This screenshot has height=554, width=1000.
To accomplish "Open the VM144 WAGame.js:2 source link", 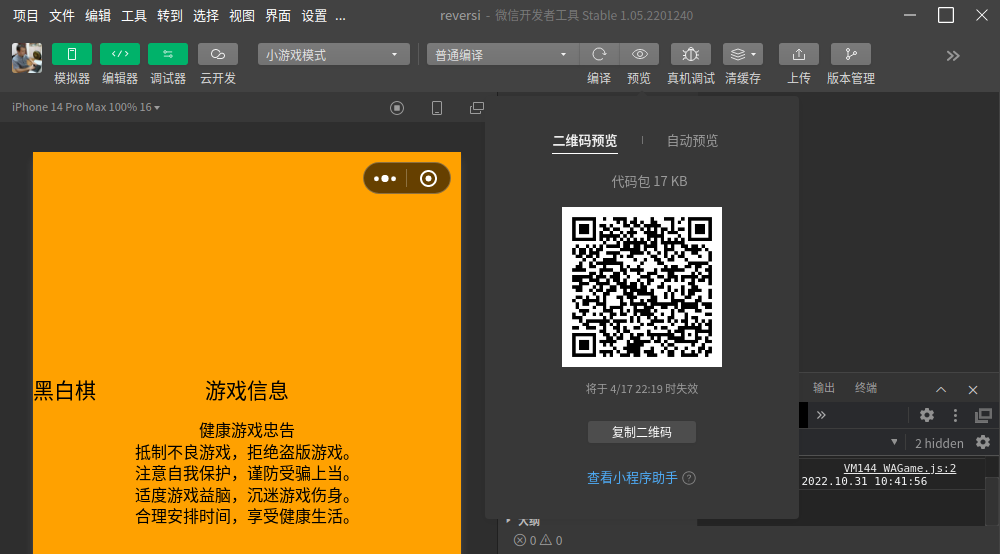I will pos(899,469).
